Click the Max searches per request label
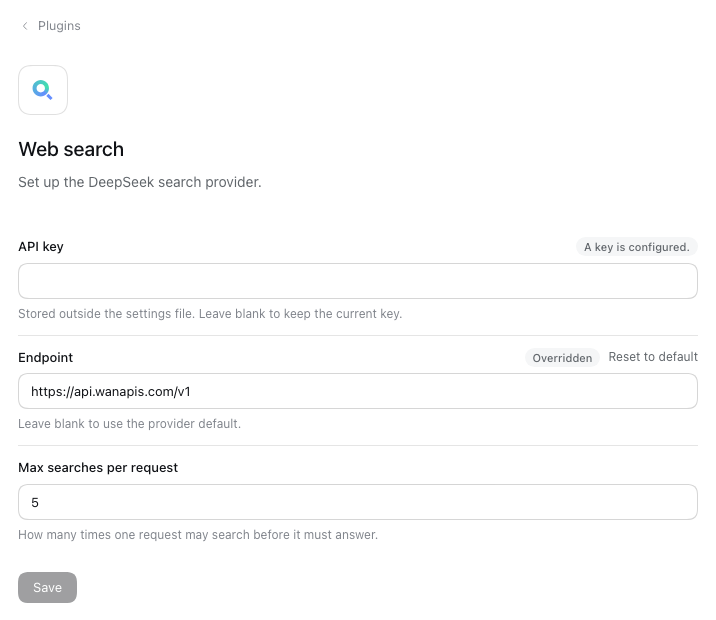 98,468
